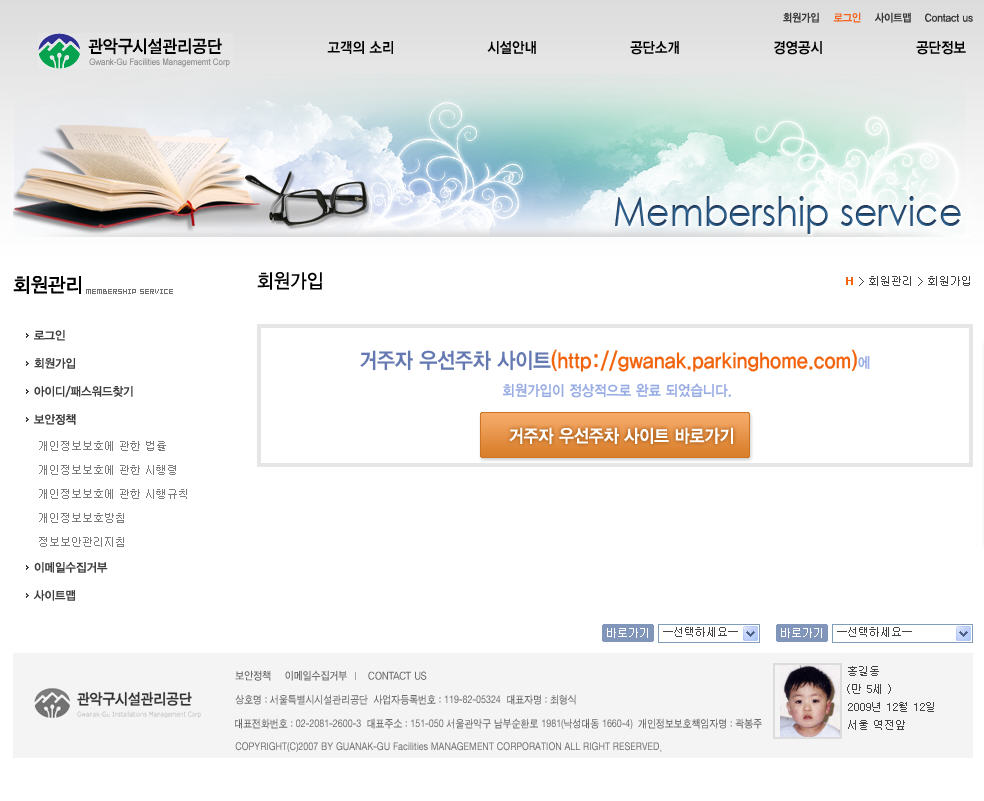
Task: Open the Contact us link in header
Action: 948,18
